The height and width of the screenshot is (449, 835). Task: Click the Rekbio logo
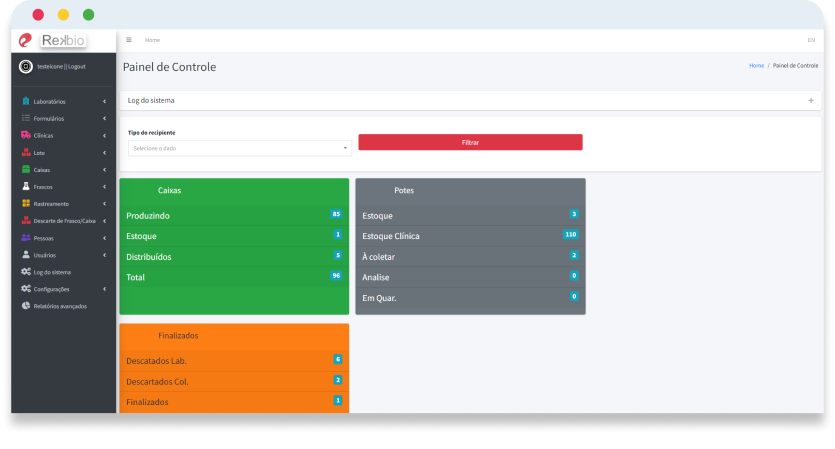tap(63, 40)
